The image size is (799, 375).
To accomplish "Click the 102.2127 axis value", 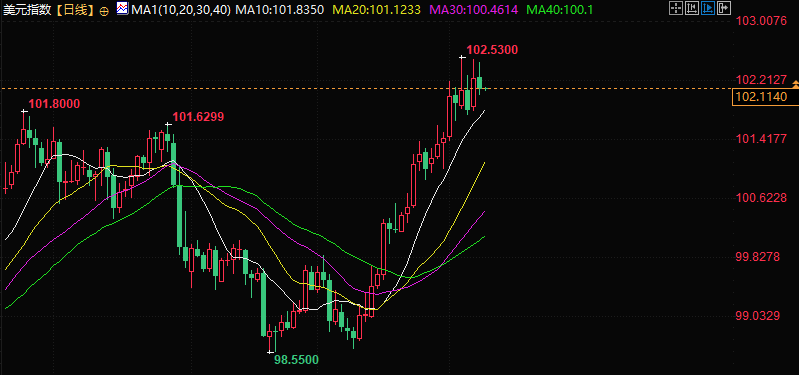I will [x=762, y=80].
